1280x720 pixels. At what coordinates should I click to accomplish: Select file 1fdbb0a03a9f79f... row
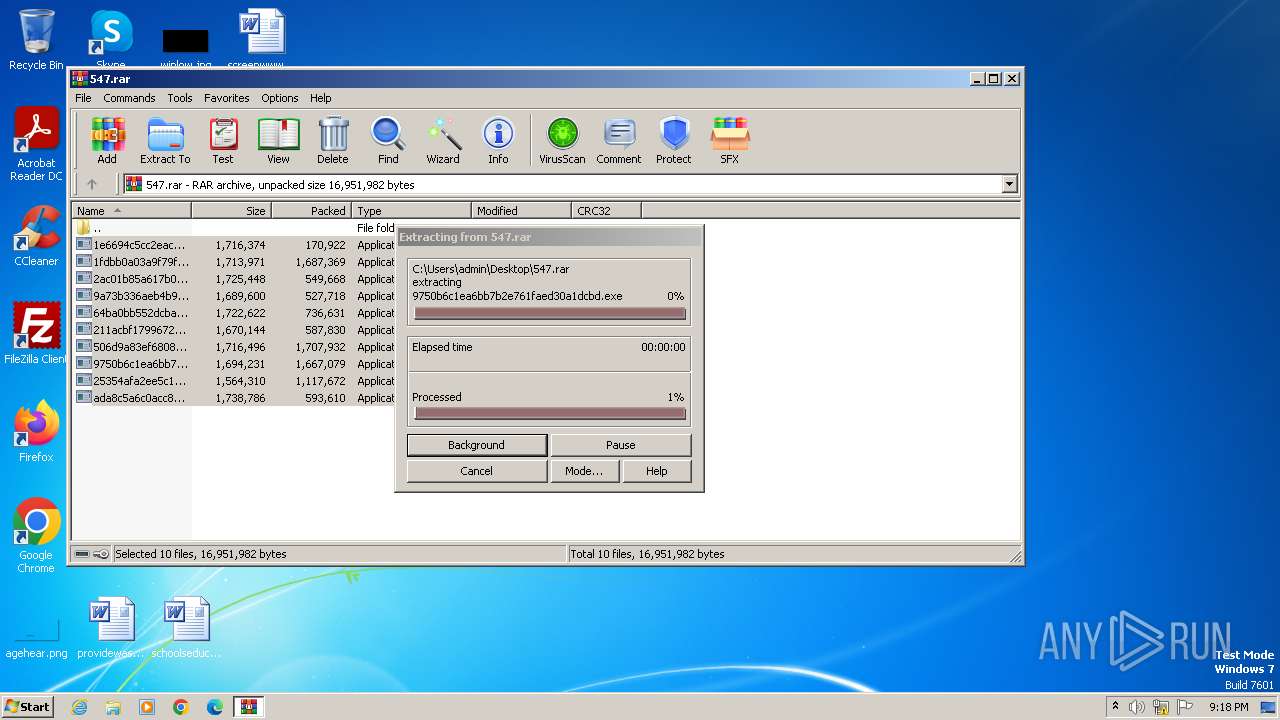coord(235,262)
